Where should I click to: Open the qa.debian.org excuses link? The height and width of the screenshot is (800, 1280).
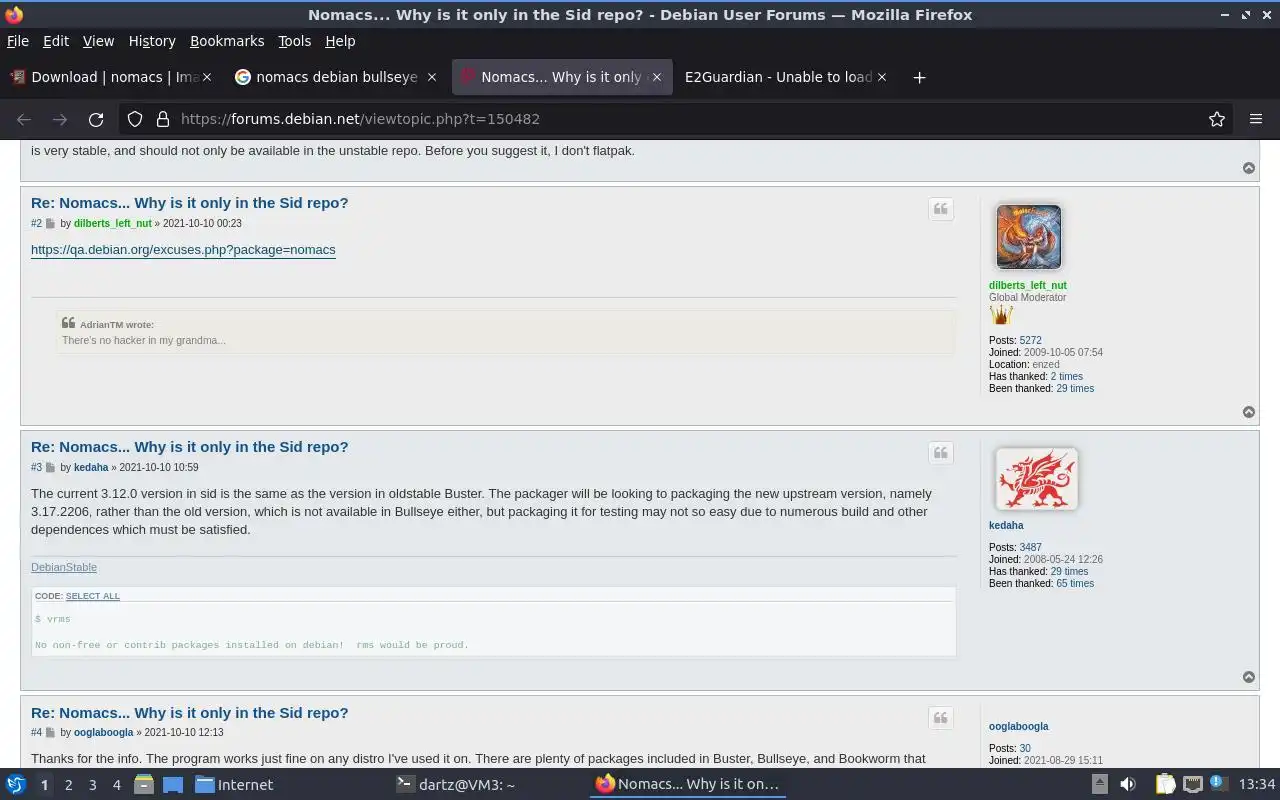pyautogui.click(x=183, y=250)
